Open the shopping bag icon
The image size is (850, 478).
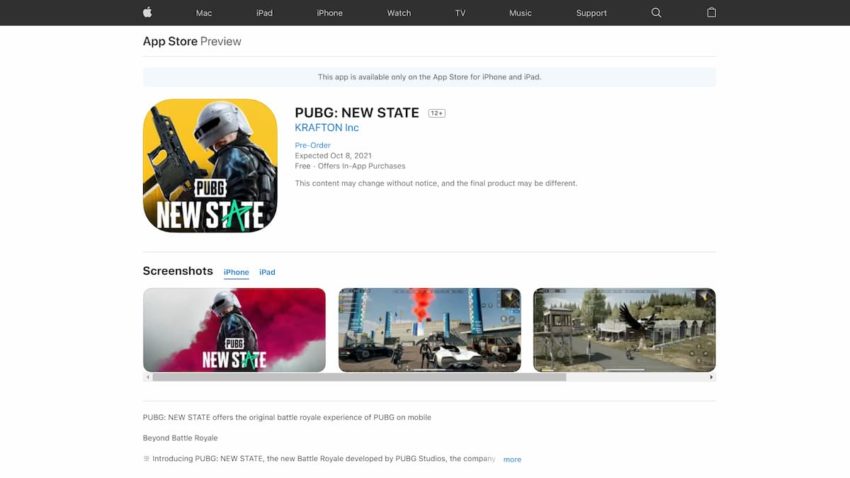(x=711, y=12)
